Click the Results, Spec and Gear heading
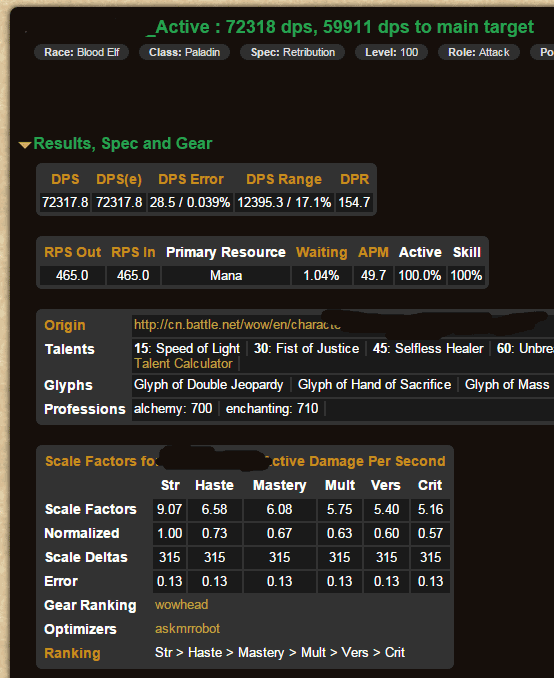Image resolution: width=554 pixels, height=678 pixels. click(123, 144)
